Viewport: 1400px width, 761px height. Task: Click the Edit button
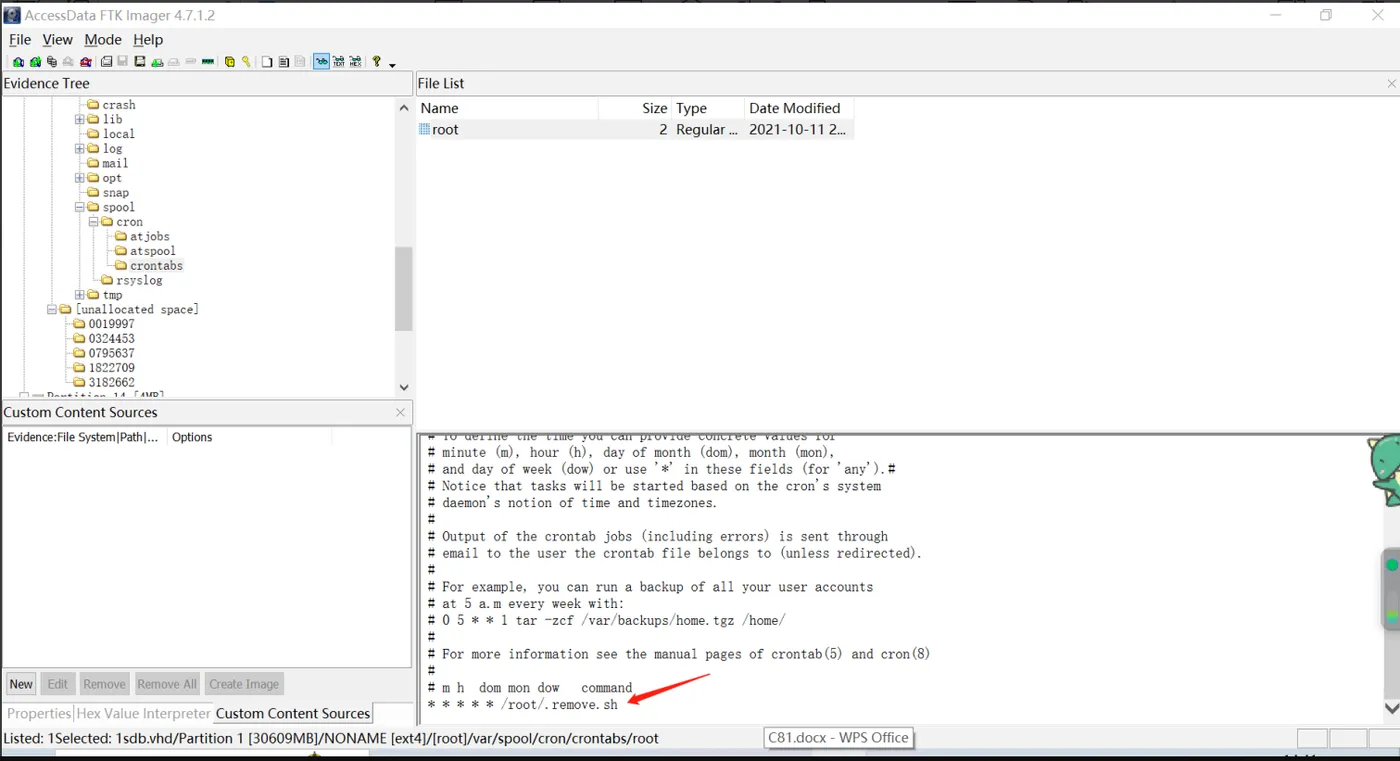58,684
